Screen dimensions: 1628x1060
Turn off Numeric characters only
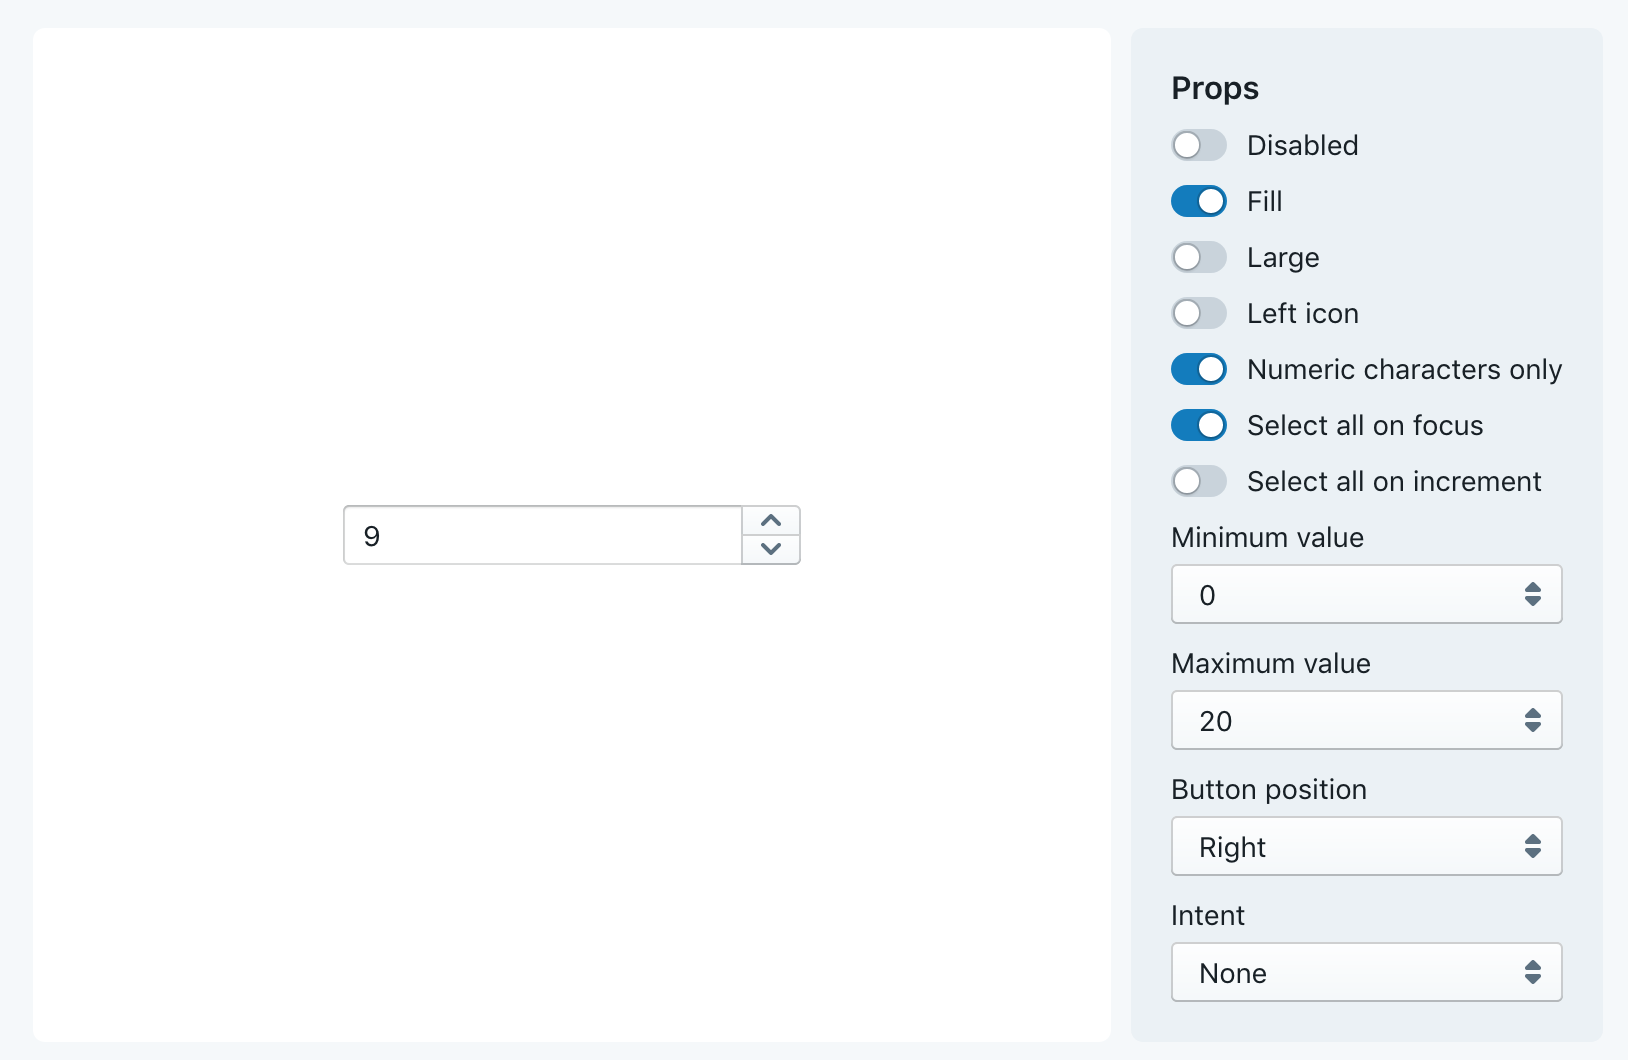(1198, 369)
